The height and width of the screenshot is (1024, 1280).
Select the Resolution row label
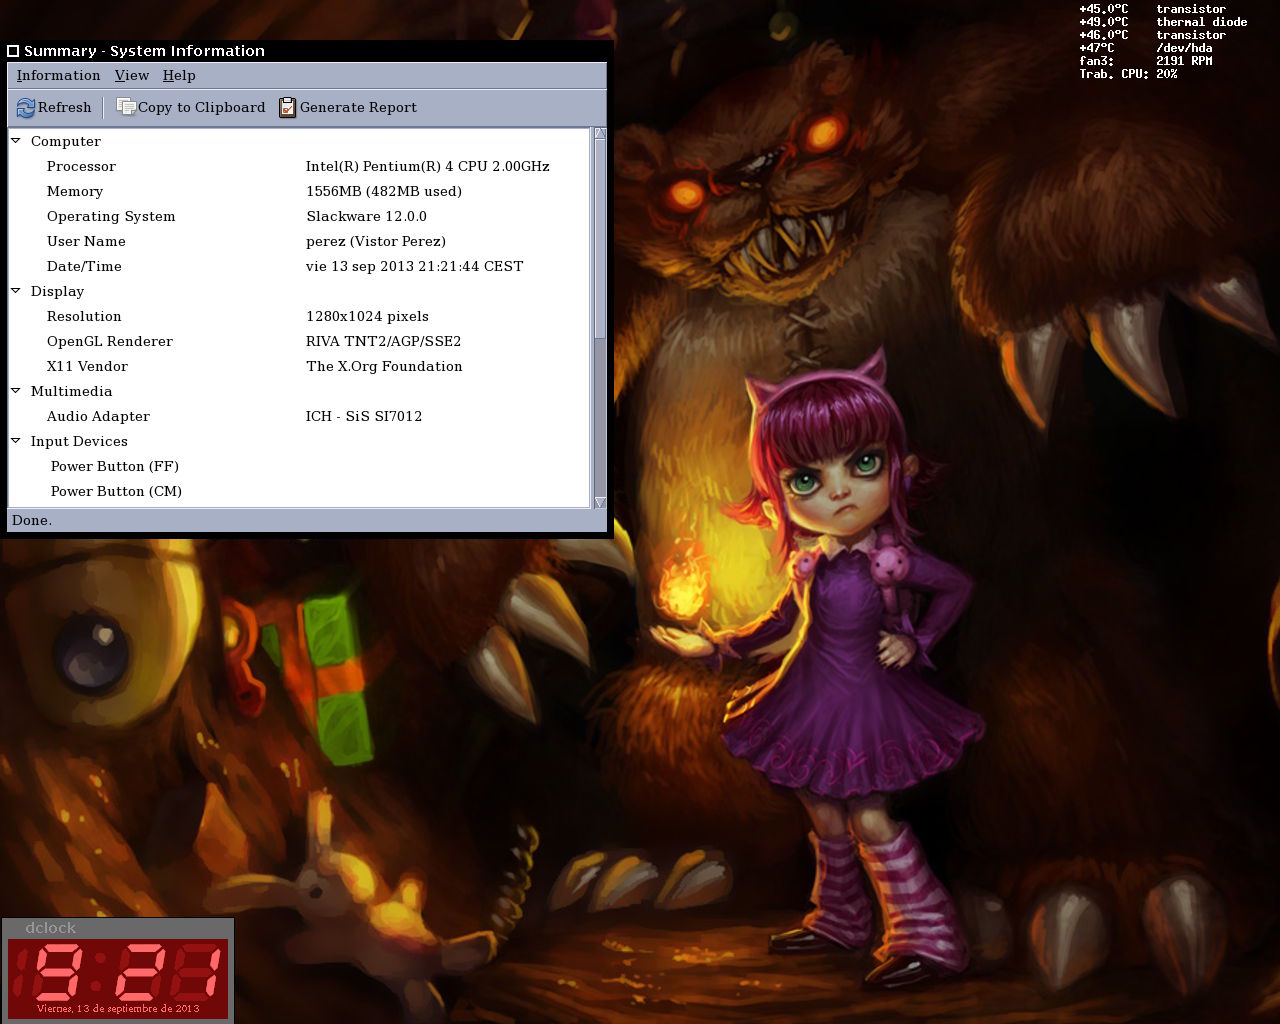[84, 316]
